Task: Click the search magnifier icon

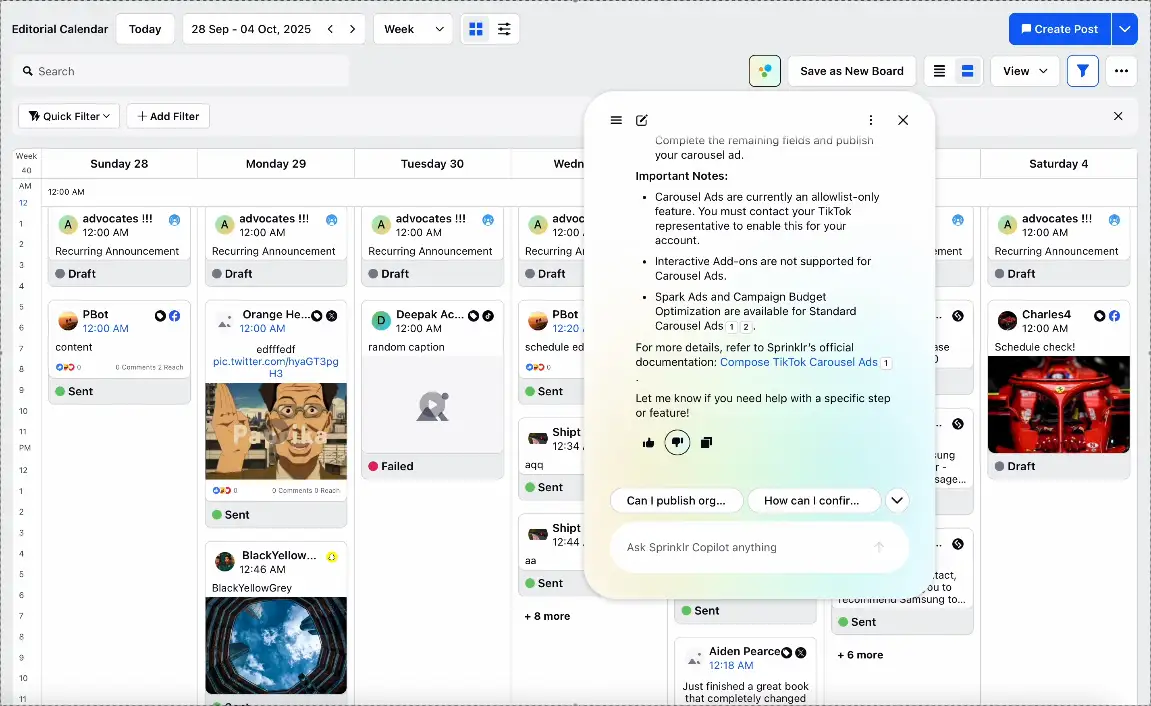Action: coord(28,71)
